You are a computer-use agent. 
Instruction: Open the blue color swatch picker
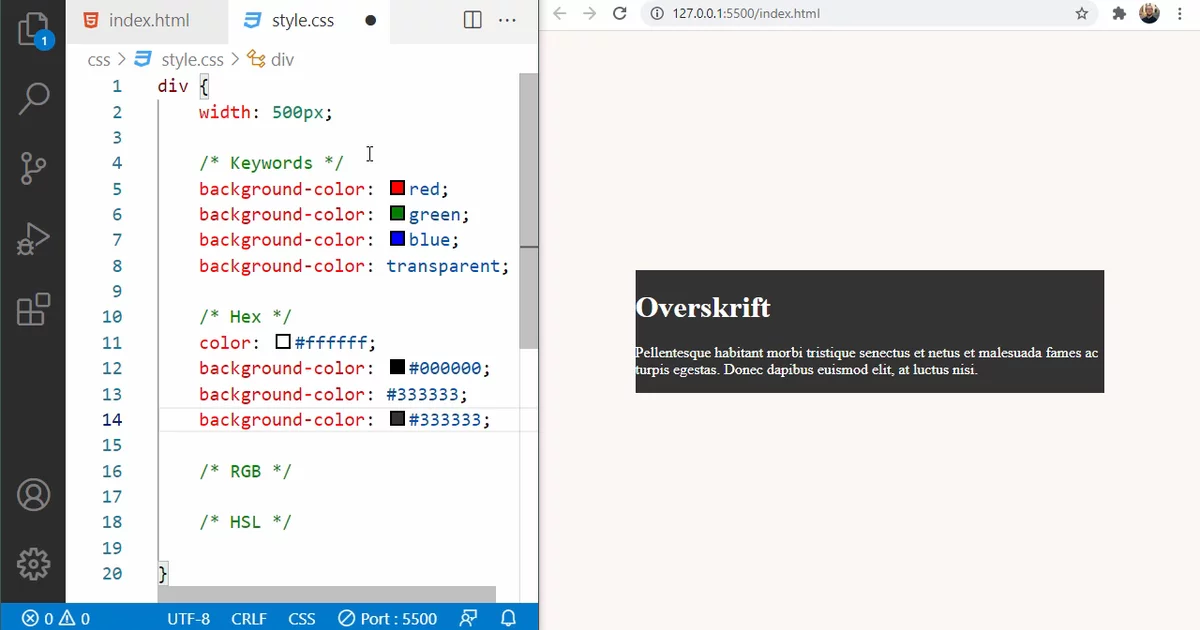click(397, 239)
